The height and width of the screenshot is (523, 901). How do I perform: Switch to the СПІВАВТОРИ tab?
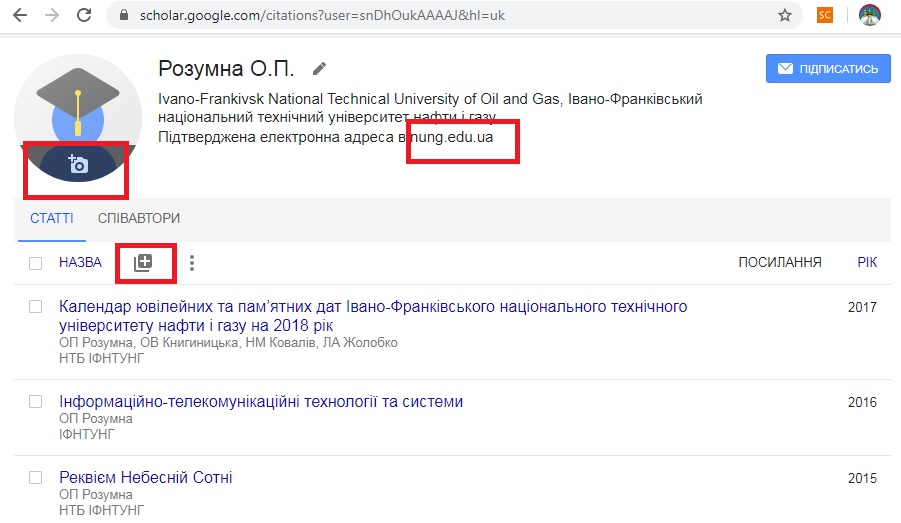click(x=138, y=218)
